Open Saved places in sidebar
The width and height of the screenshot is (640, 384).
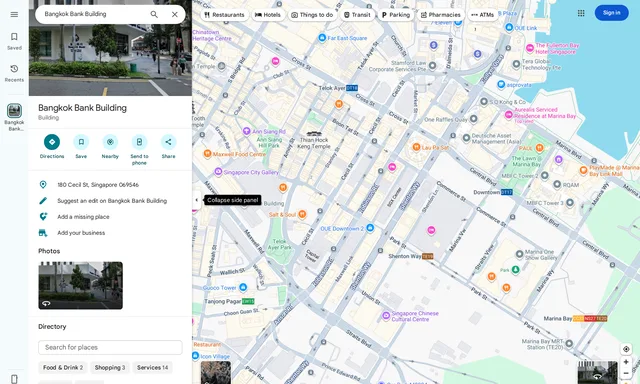coord(14,41)
